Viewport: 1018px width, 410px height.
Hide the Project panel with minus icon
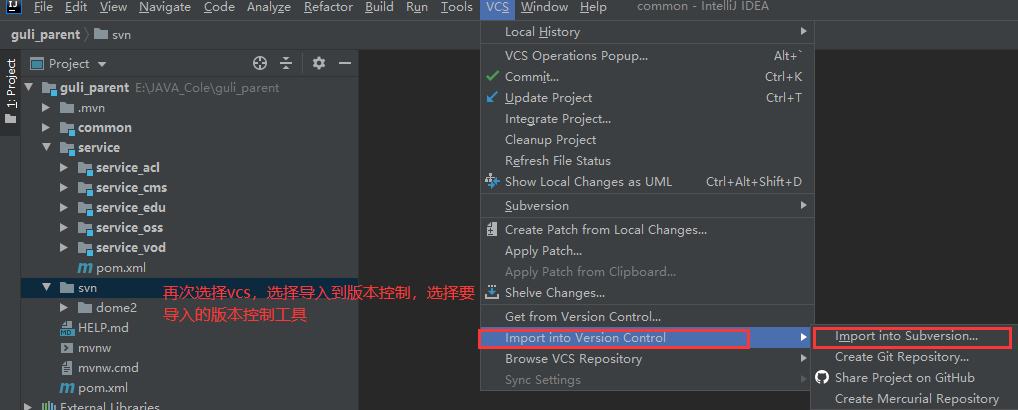345,63
